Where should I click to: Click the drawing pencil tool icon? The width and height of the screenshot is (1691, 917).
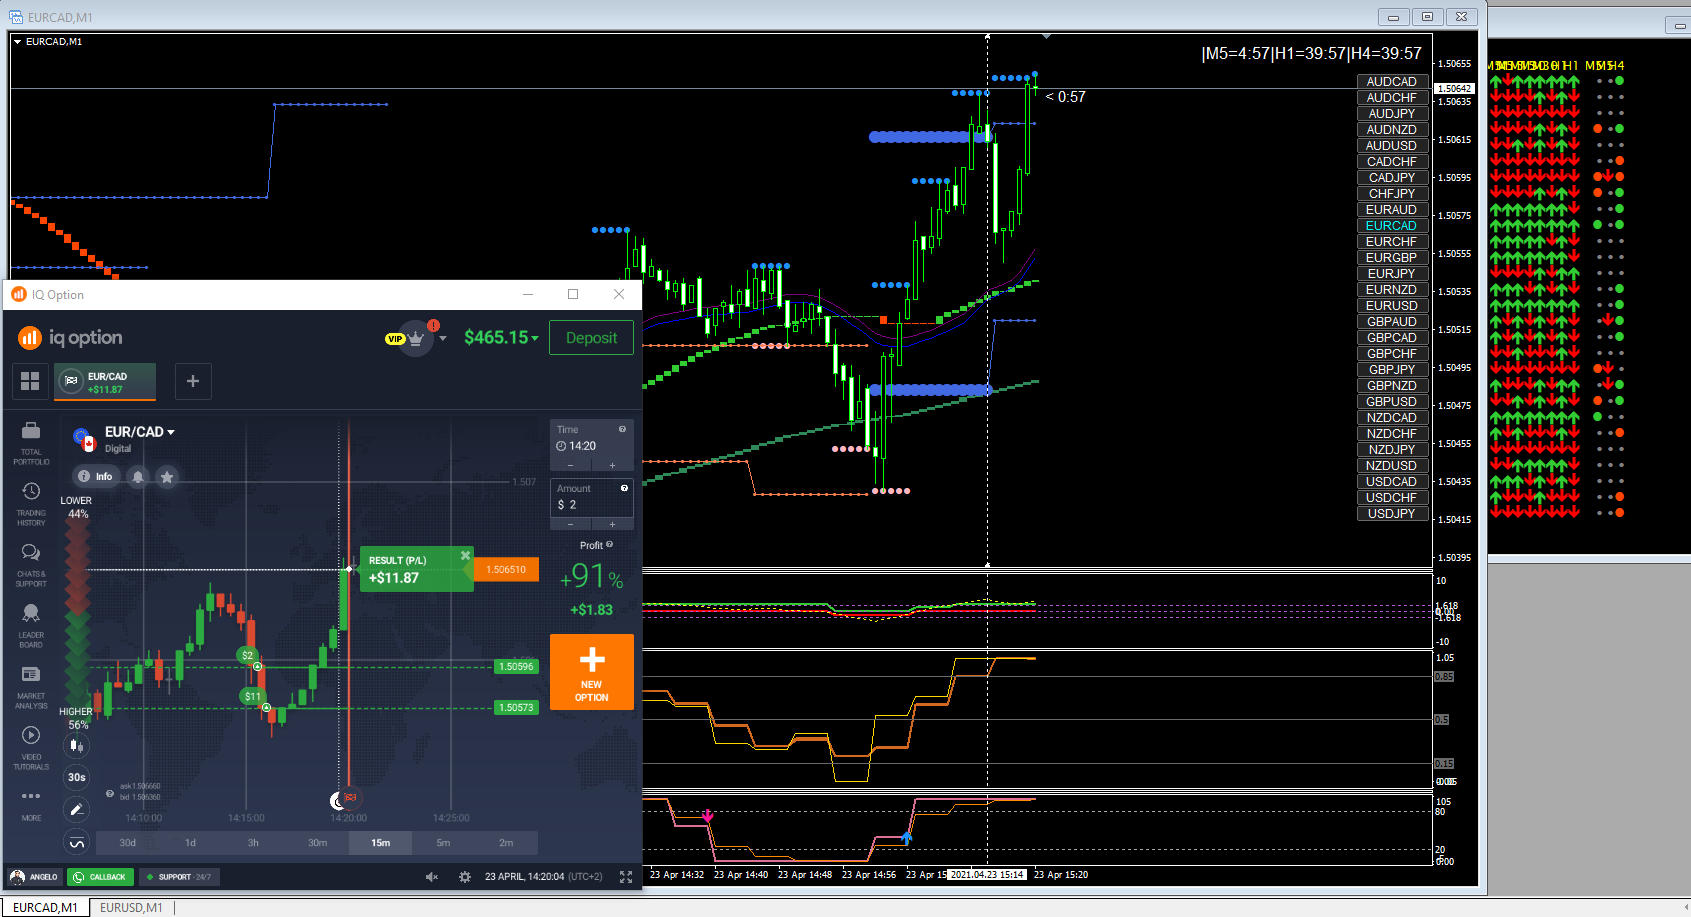coord(76,809)
